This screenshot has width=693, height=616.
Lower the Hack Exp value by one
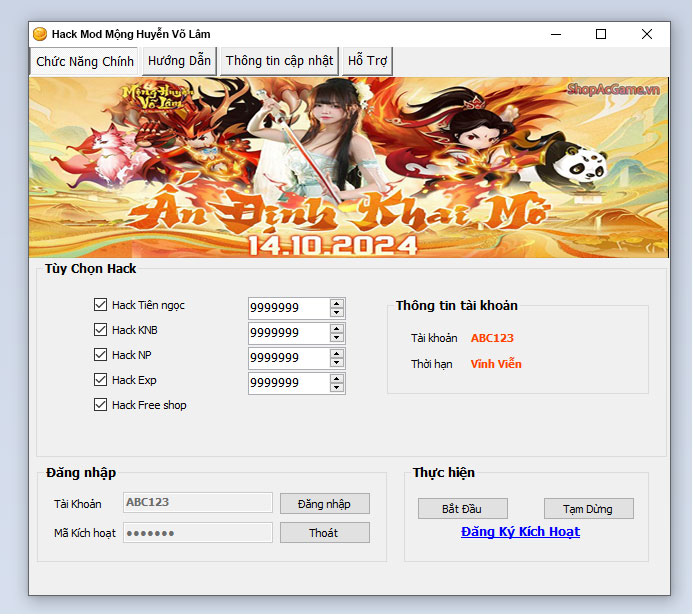(x=337, y=388)
